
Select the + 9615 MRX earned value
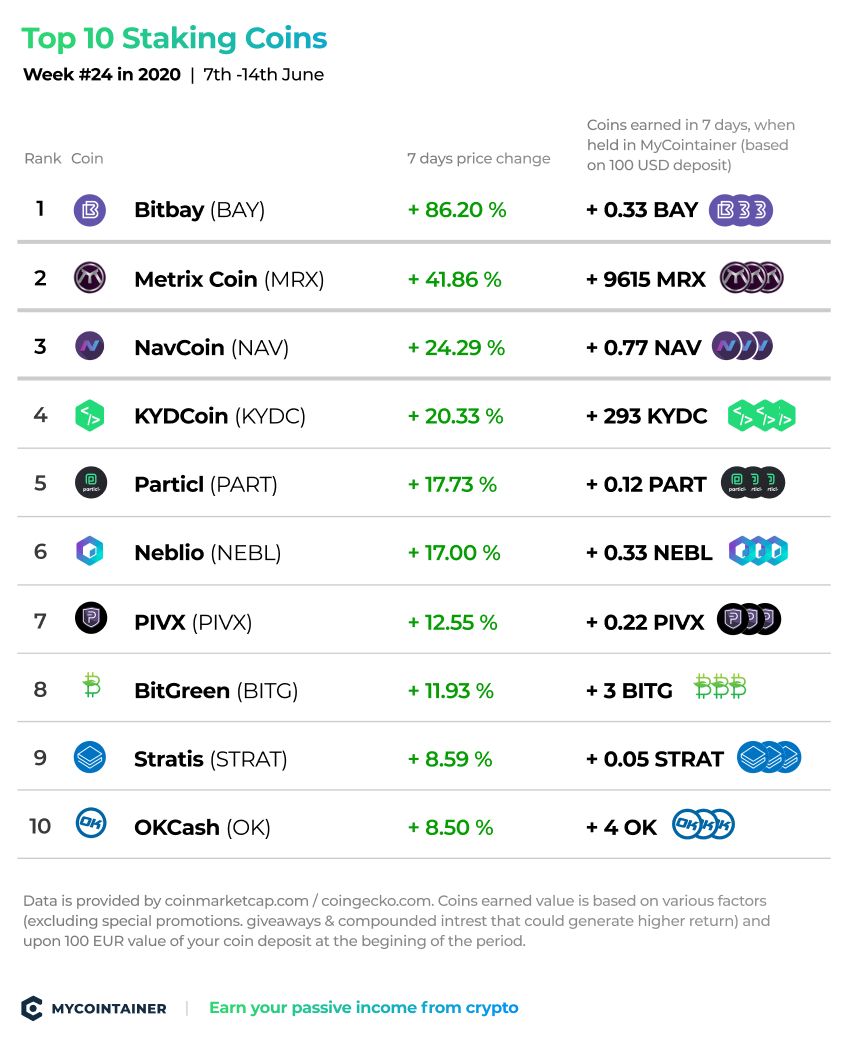pyautogui.click(x=646, y=279)
